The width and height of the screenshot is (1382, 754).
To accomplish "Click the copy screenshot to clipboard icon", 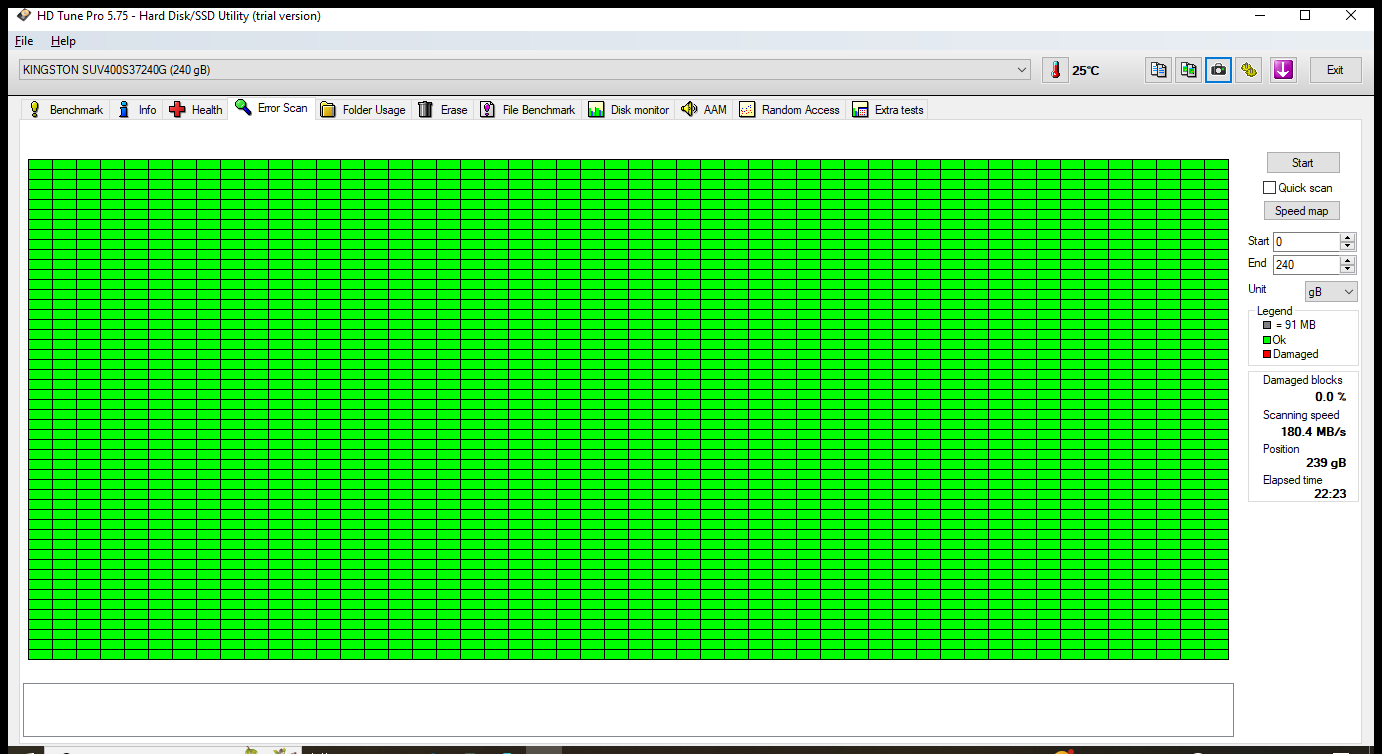I will (1189, 70).
